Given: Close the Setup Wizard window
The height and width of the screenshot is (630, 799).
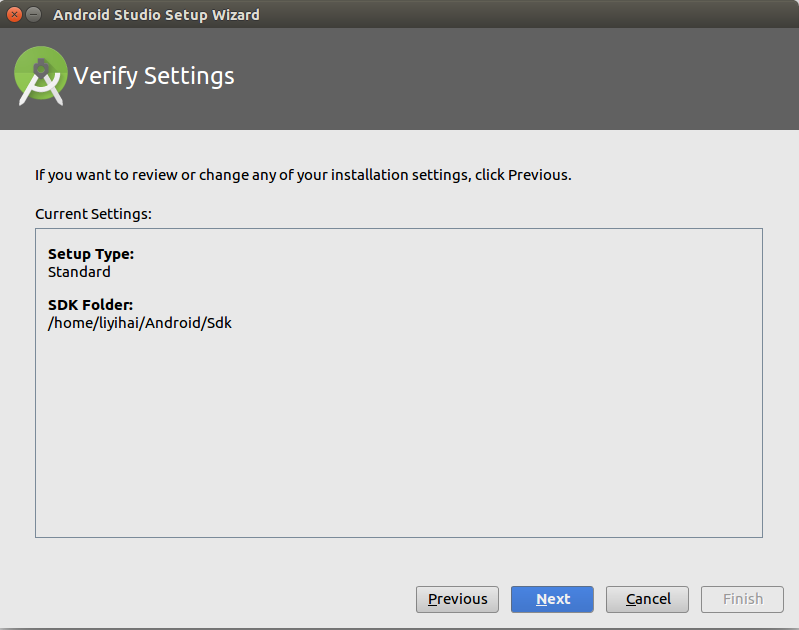Looking at the screenshot, I should pyautogui.click(x=14, y=14).
